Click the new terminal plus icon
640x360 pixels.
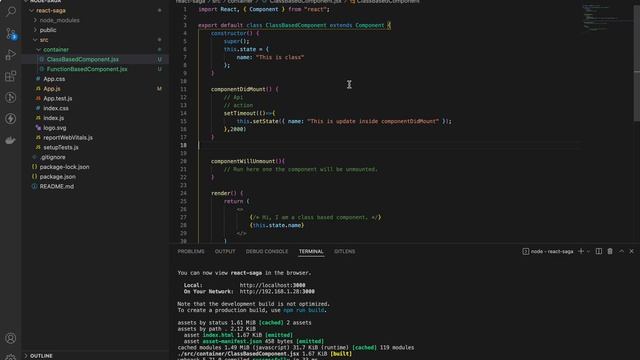point(581,251)
